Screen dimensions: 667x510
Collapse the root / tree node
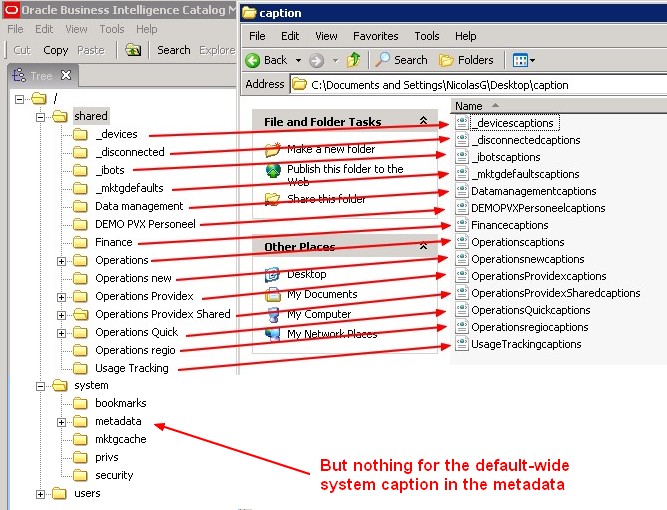coord(19,99)
